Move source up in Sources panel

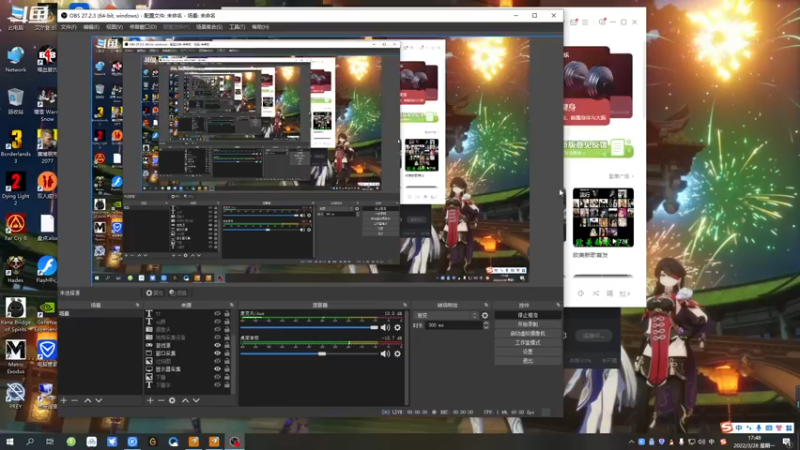[185, 401]
